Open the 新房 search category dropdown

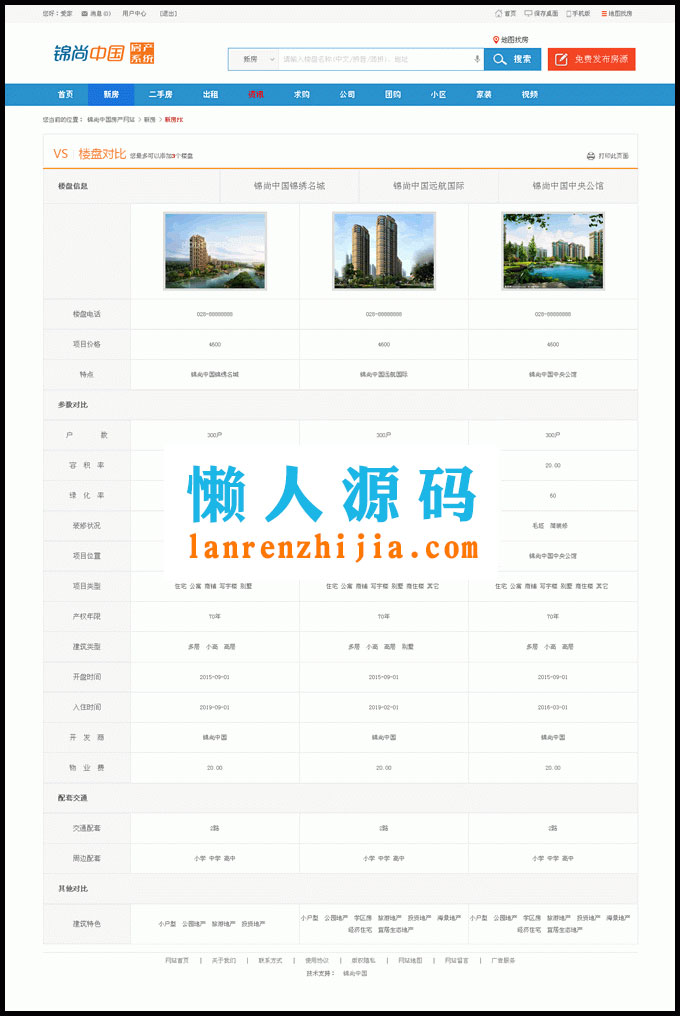coord(253,59)
